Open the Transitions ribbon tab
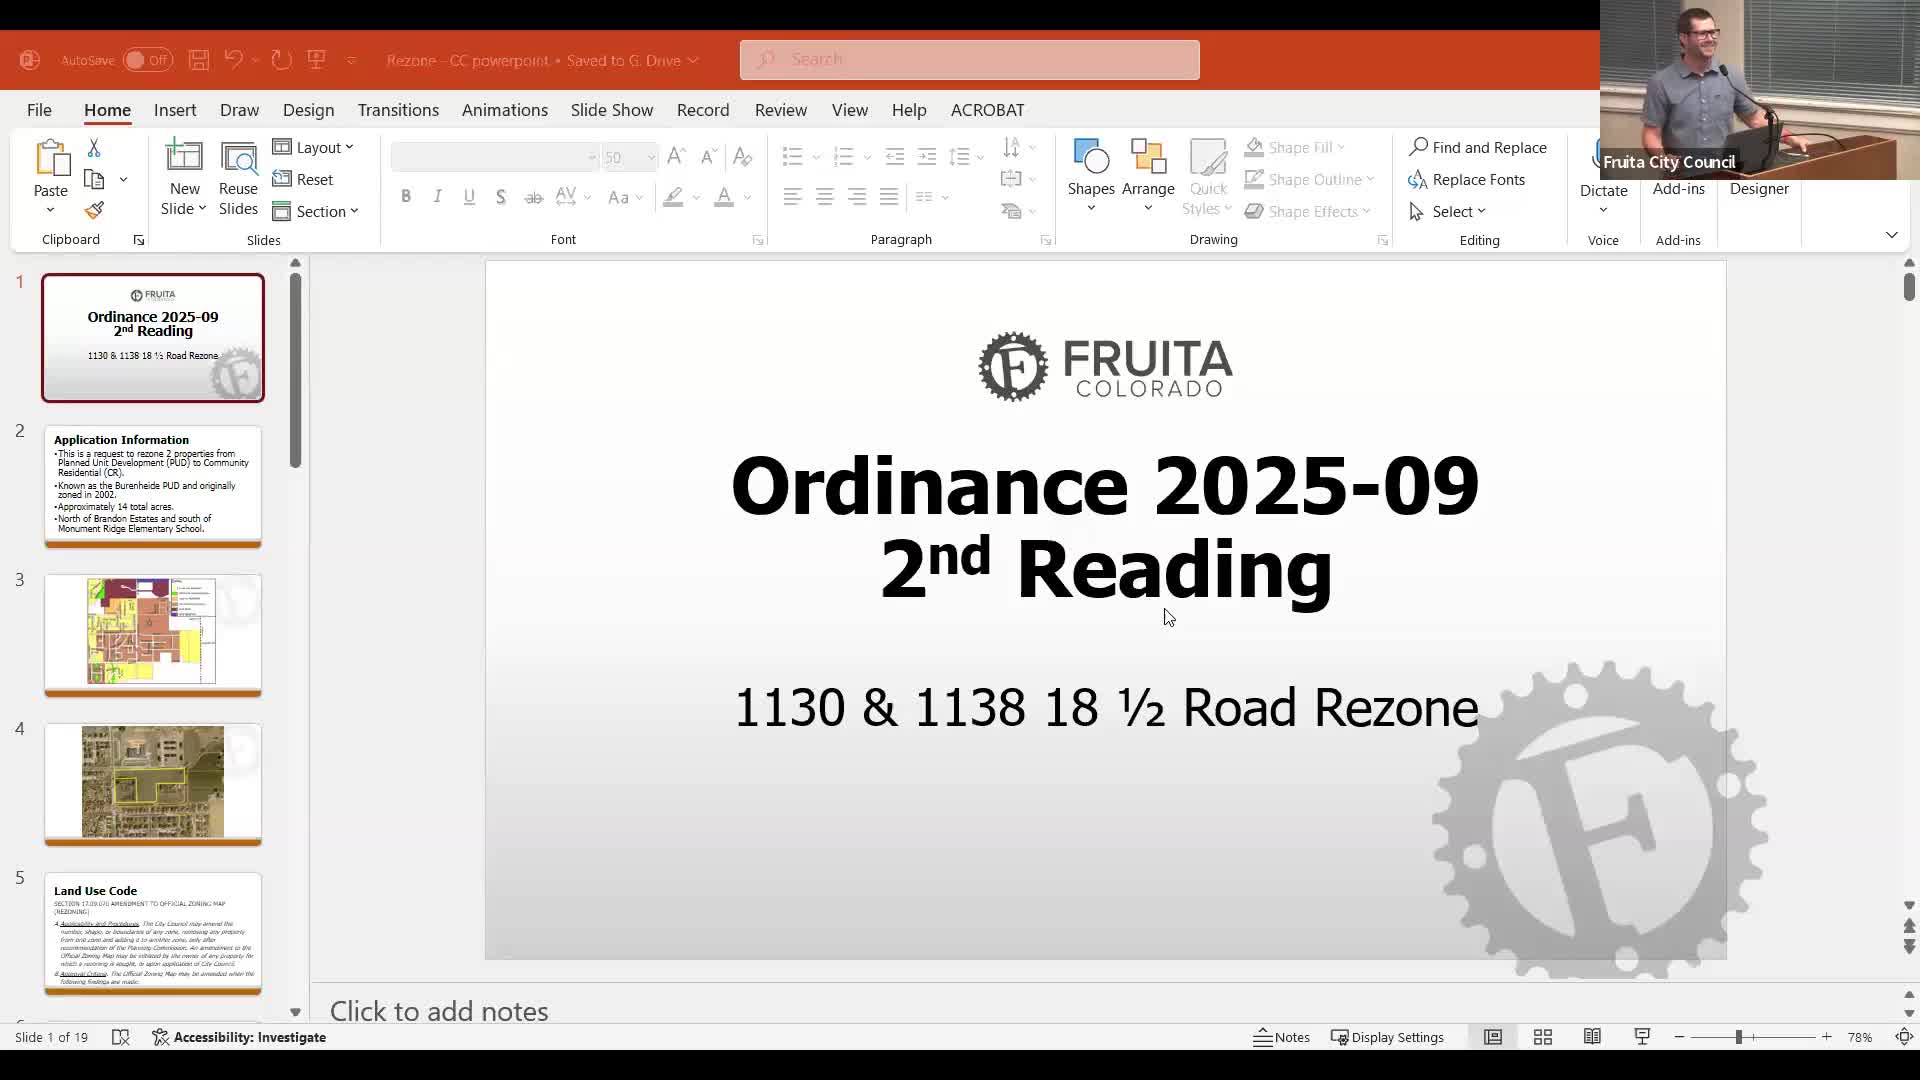Screen dimensions: 1920x1080 point(398,110)
